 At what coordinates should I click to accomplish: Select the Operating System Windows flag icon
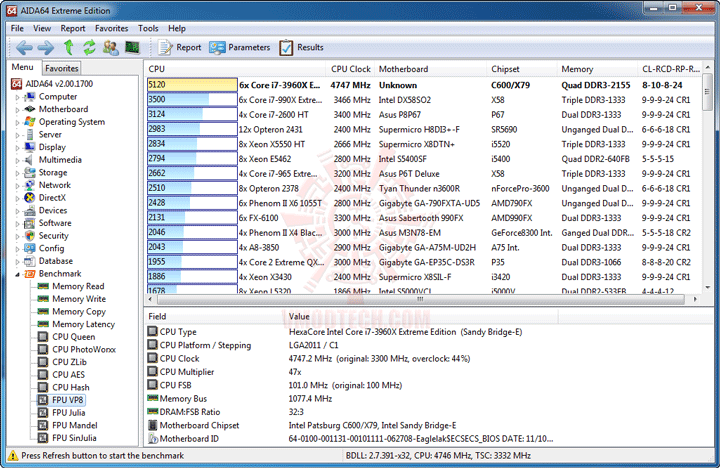[30, 122]
